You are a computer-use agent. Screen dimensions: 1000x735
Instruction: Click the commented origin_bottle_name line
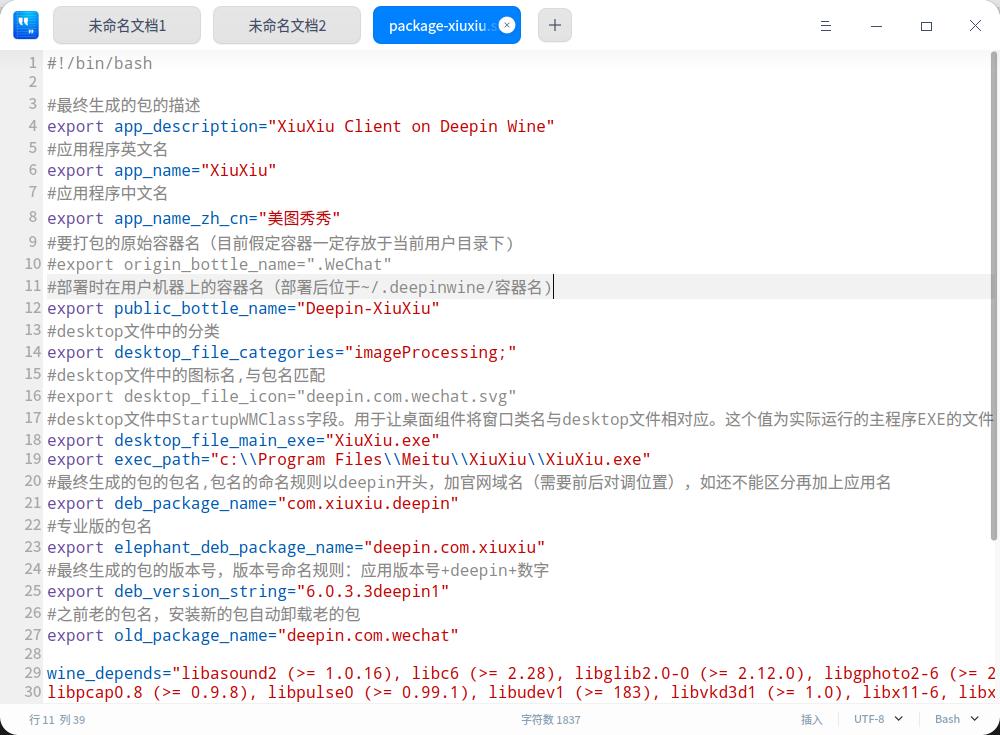point(219,264)
